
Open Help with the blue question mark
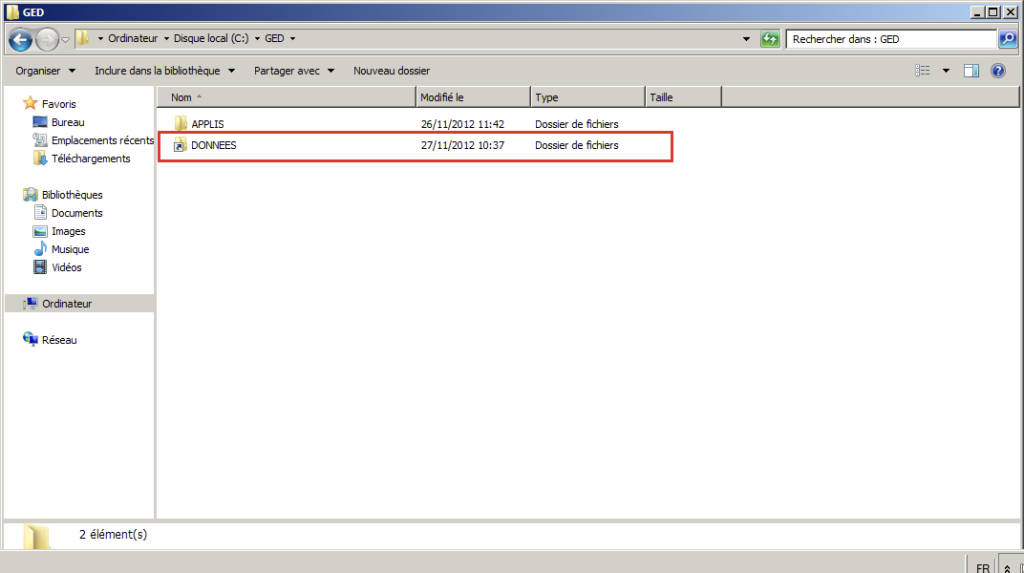click(997, 71)
